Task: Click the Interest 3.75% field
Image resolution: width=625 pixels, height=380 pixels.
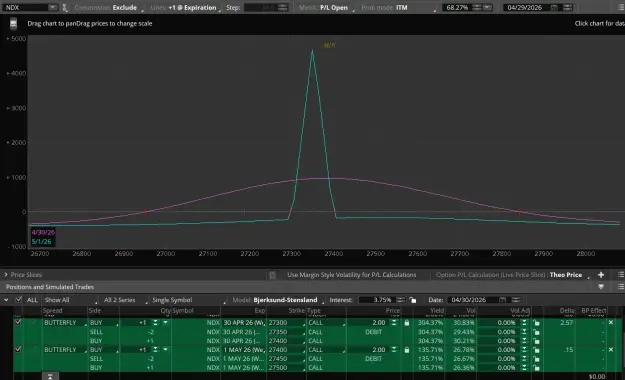Action: (377, 300)
